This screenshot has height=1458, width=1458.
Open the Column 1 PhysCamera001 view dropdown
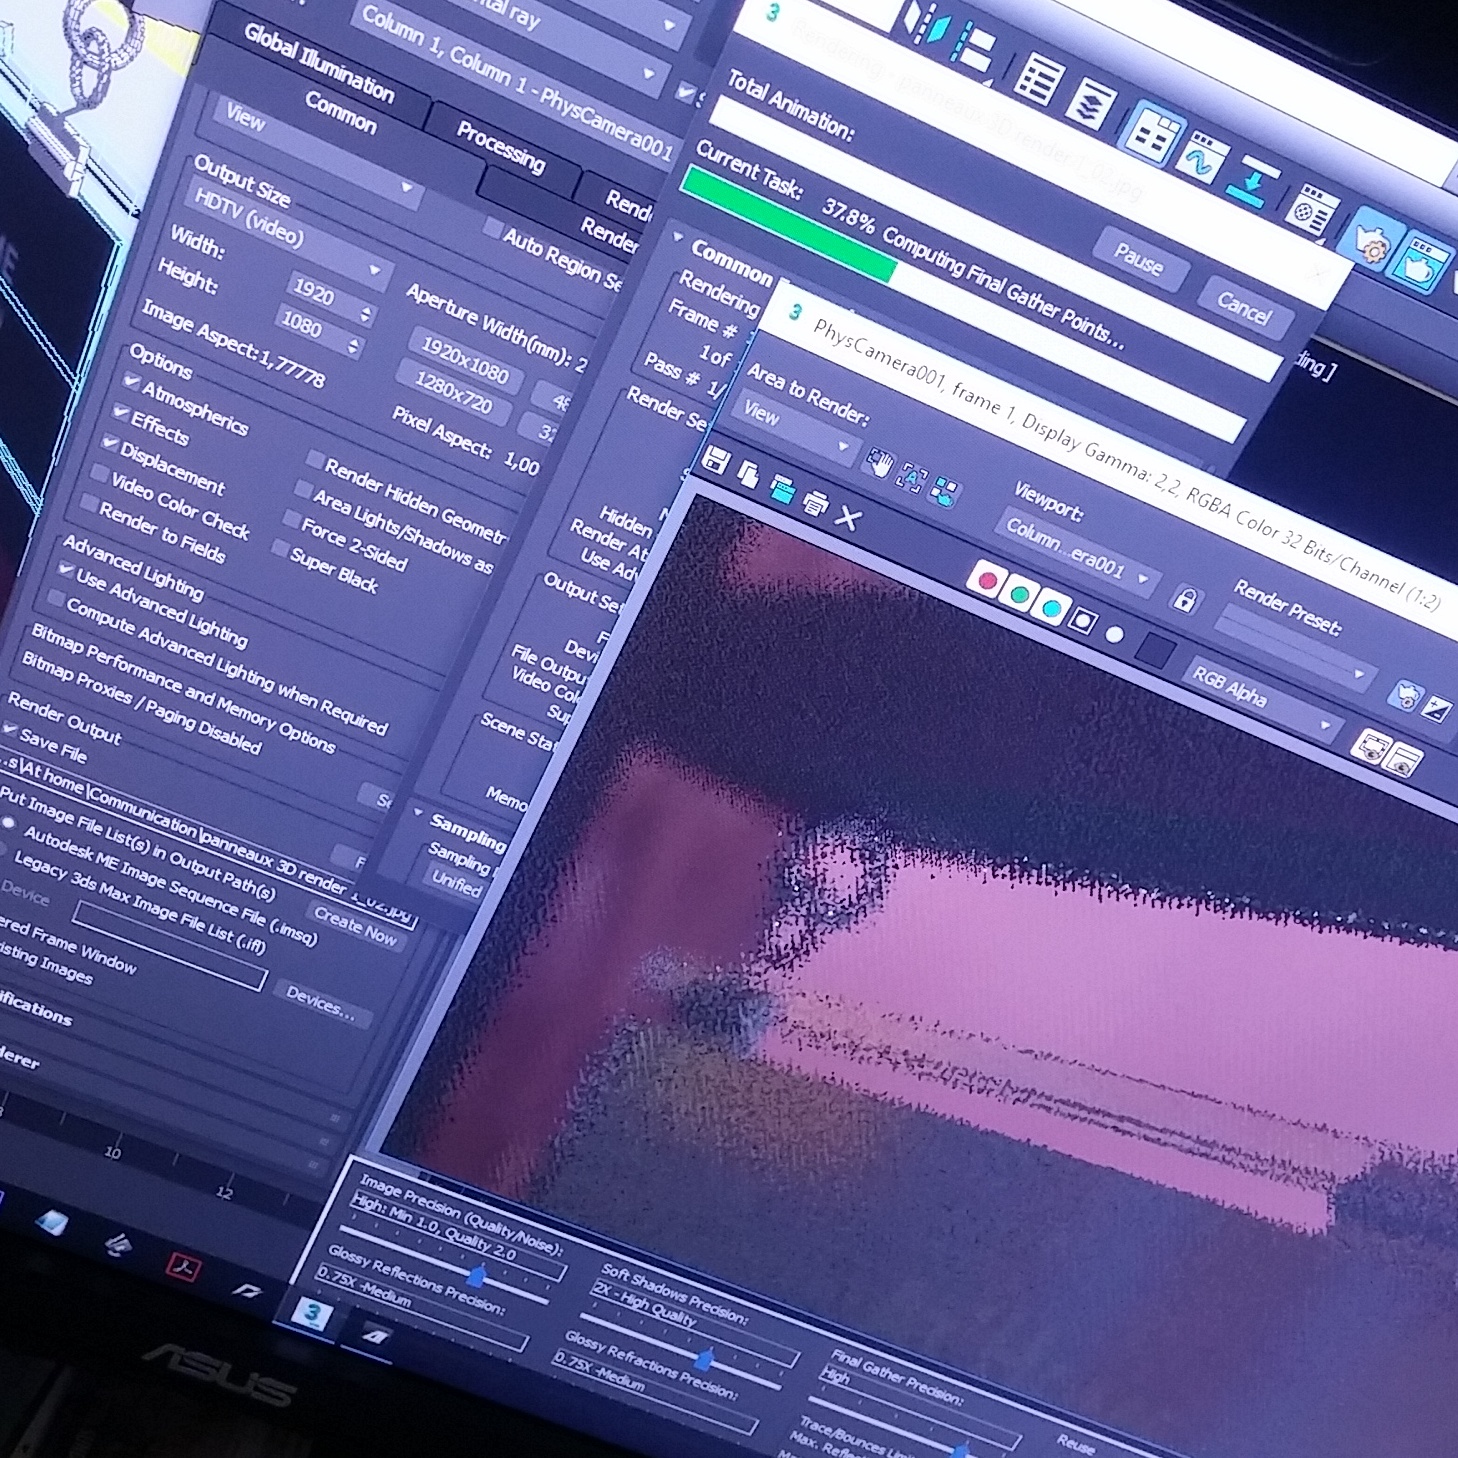coord(508,45)
